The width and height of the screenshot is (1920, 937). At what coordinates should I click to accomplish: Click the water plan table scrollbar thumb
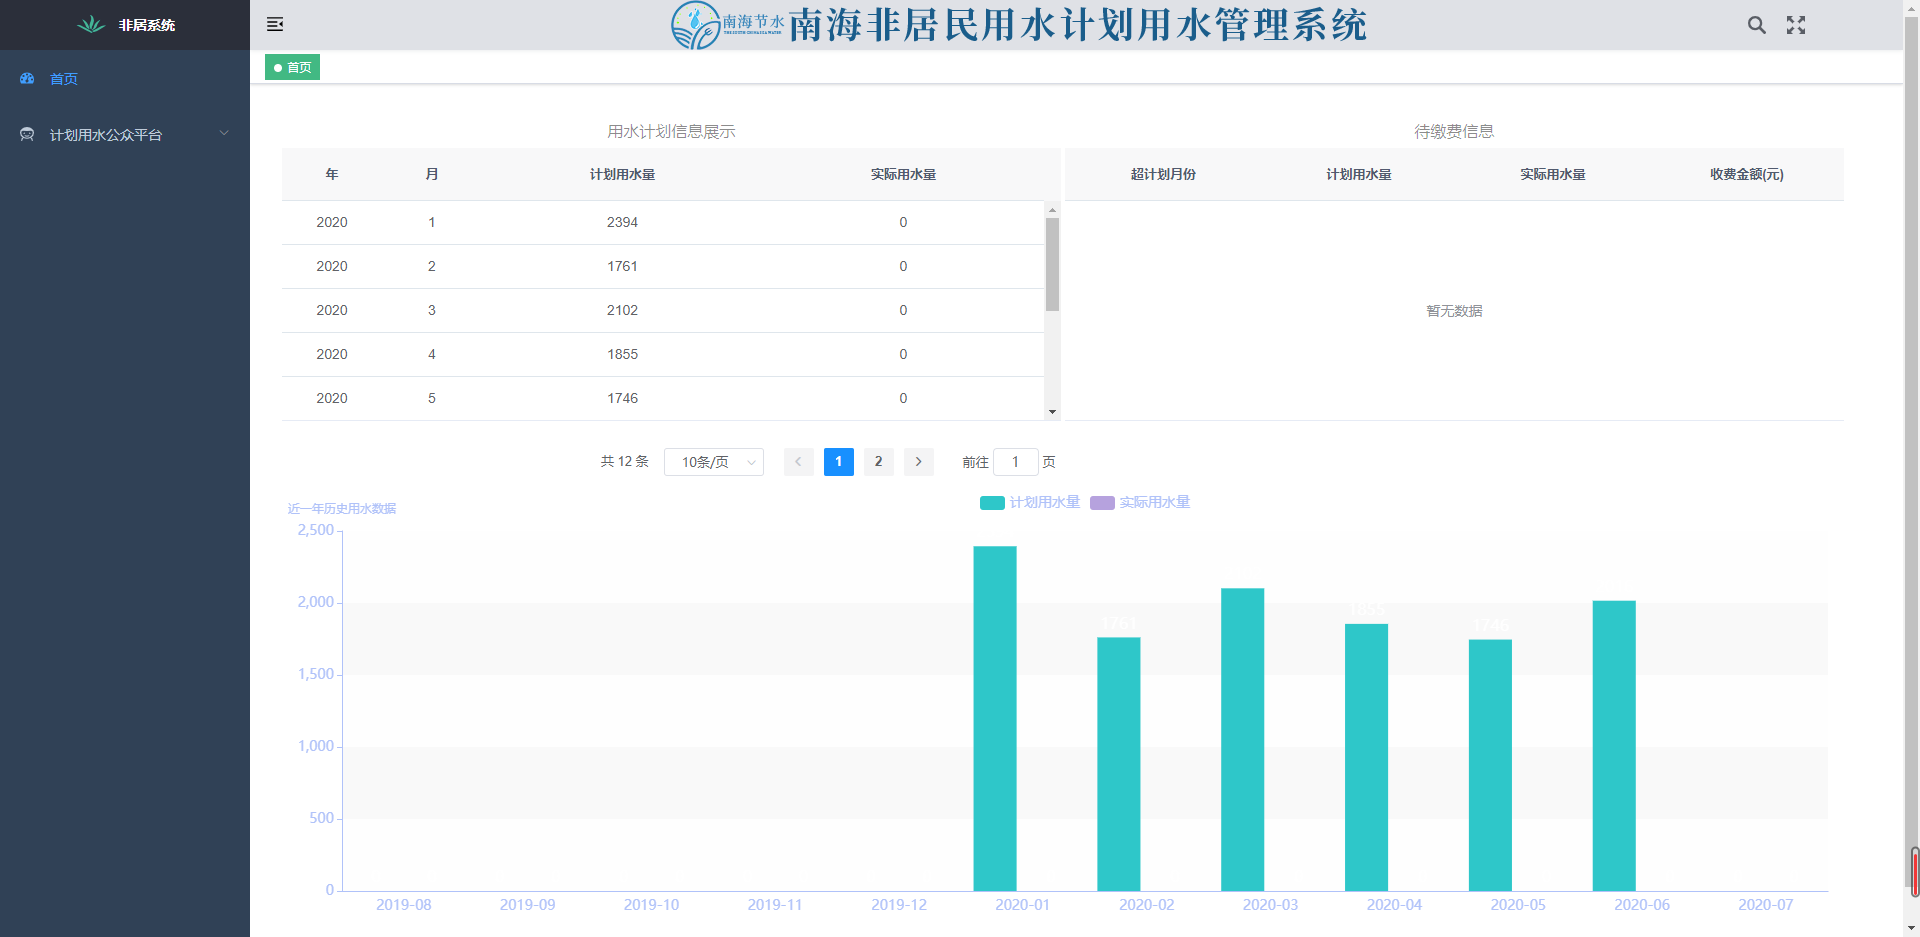coord(1052,264)
